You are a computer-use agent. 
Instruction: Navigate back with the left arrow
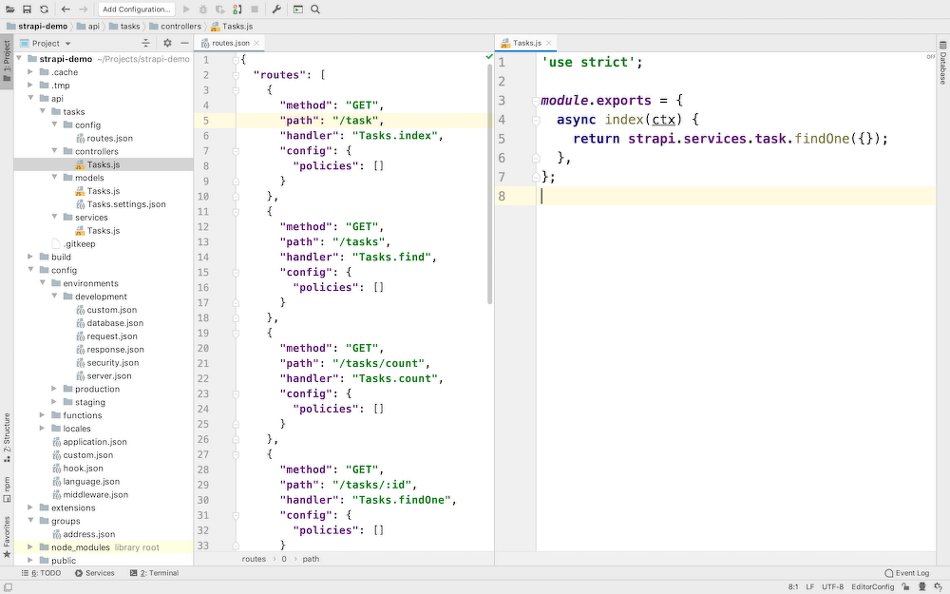[x=66, y=9]
